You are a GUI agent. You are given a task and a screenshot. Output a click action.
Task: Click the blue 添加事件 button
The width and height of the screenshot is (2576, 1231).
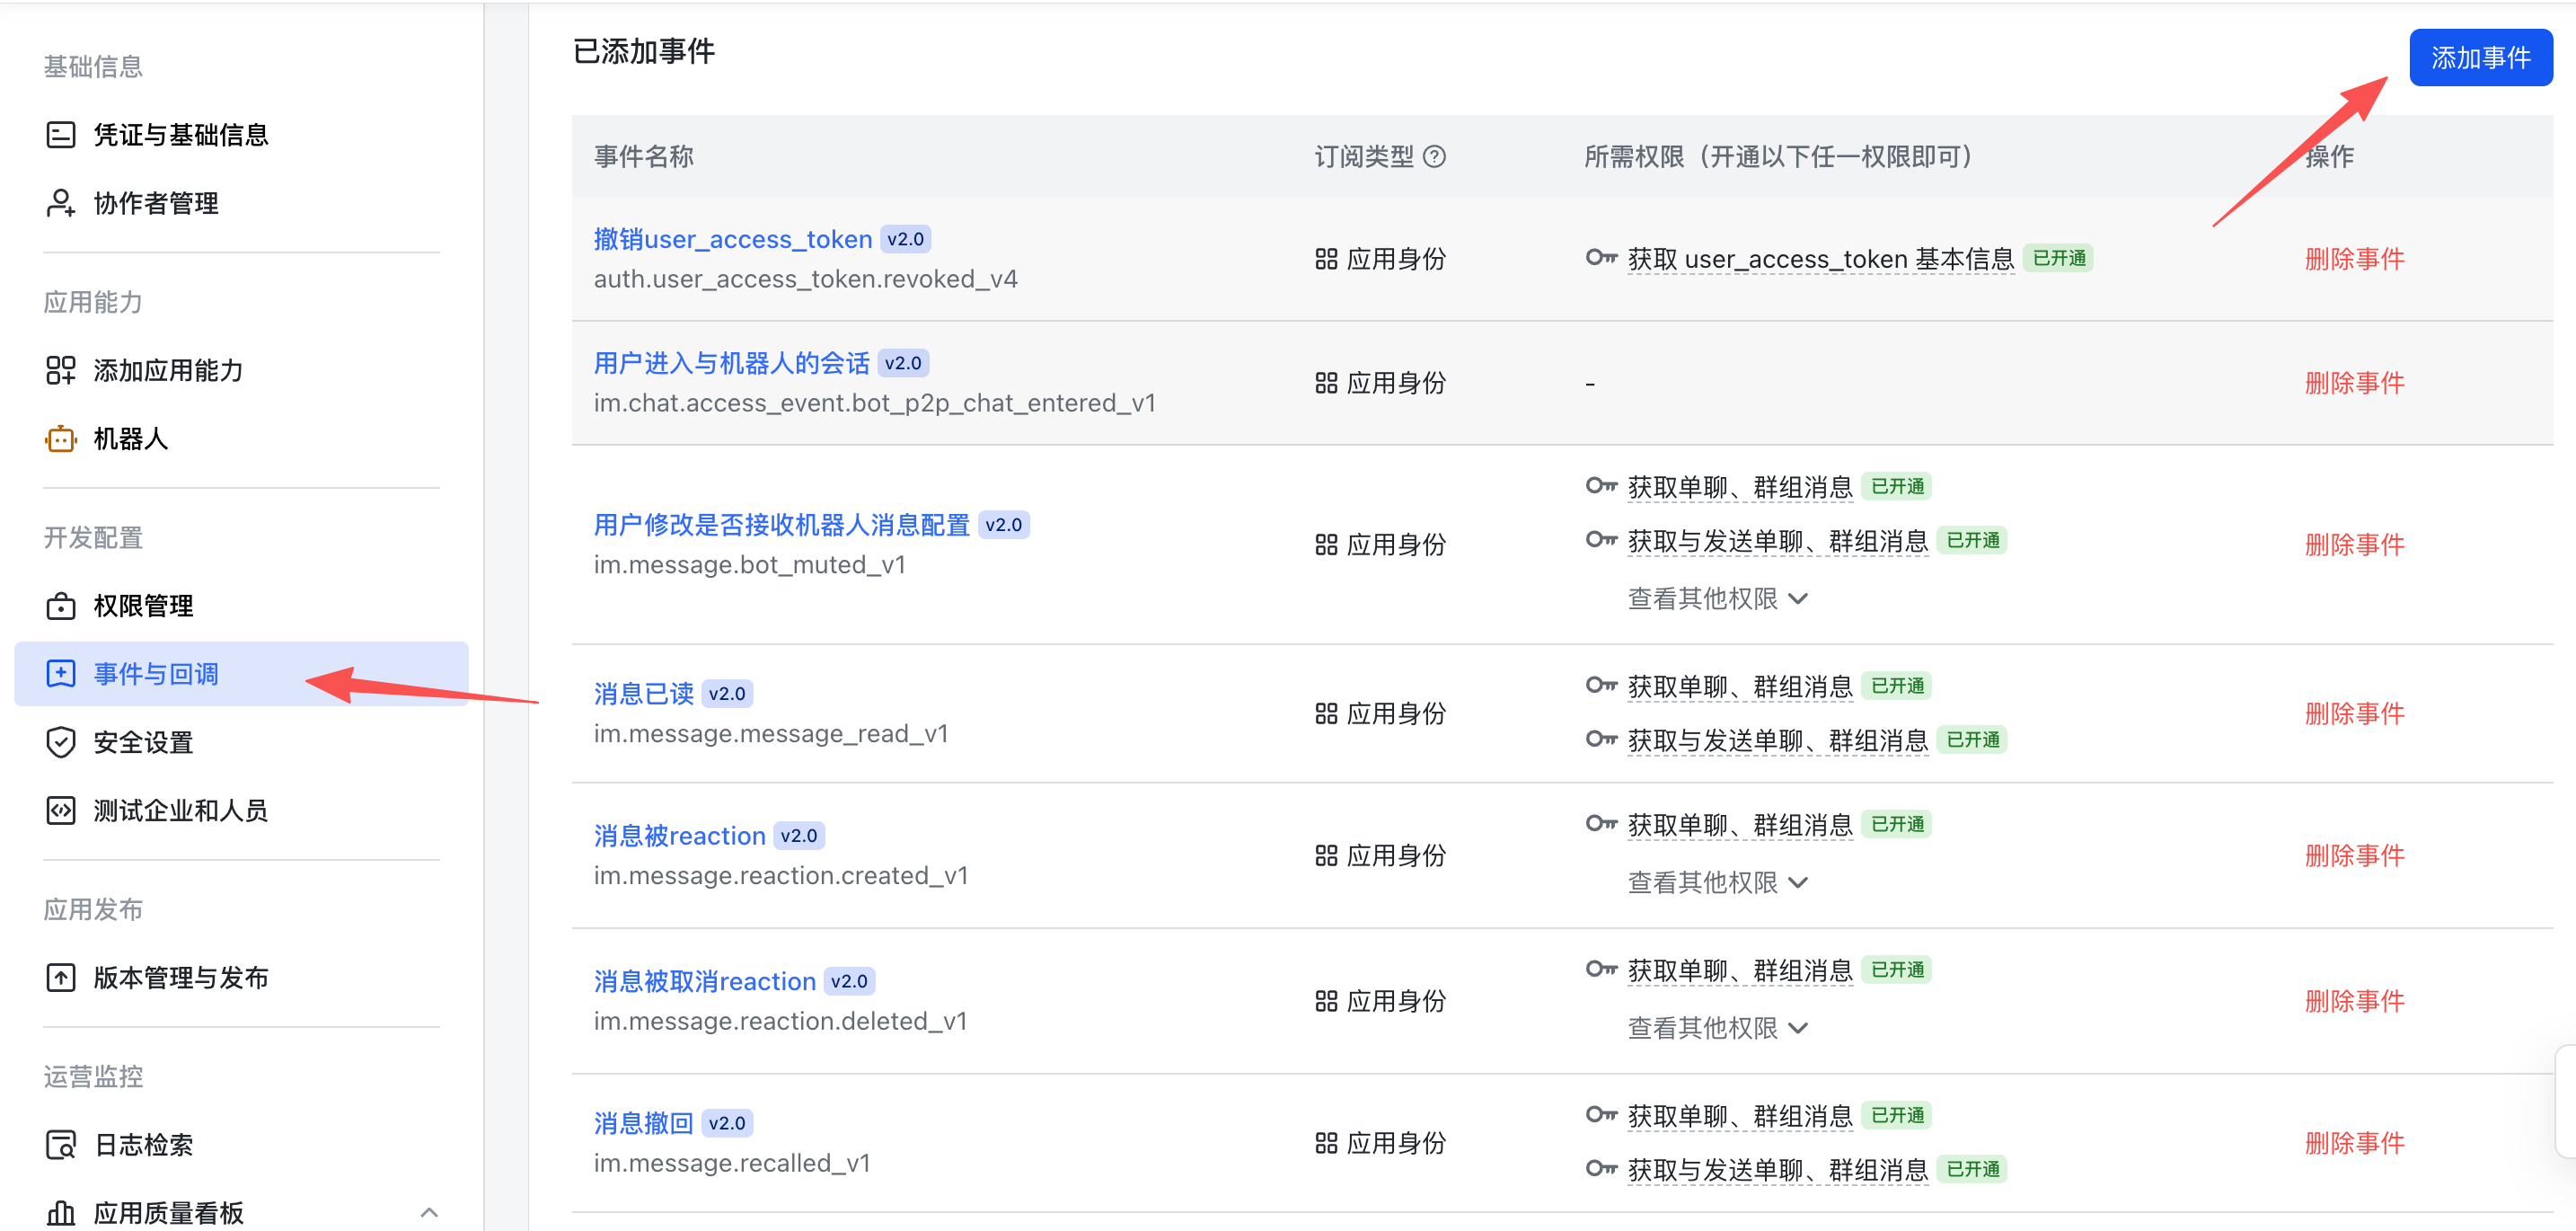[x=2480, y=57]
